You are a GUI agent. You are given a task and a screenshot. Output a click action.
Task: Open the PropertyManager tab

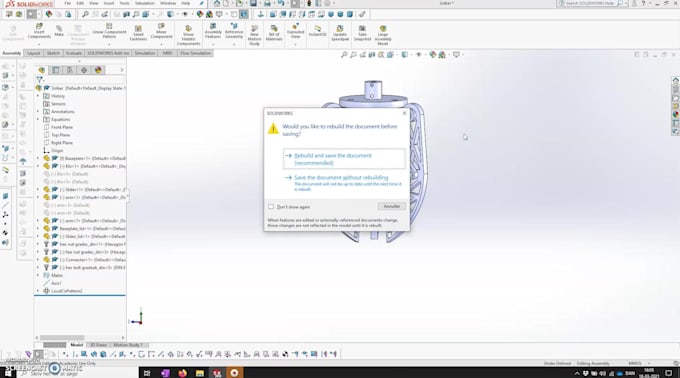tap(56, 70)
